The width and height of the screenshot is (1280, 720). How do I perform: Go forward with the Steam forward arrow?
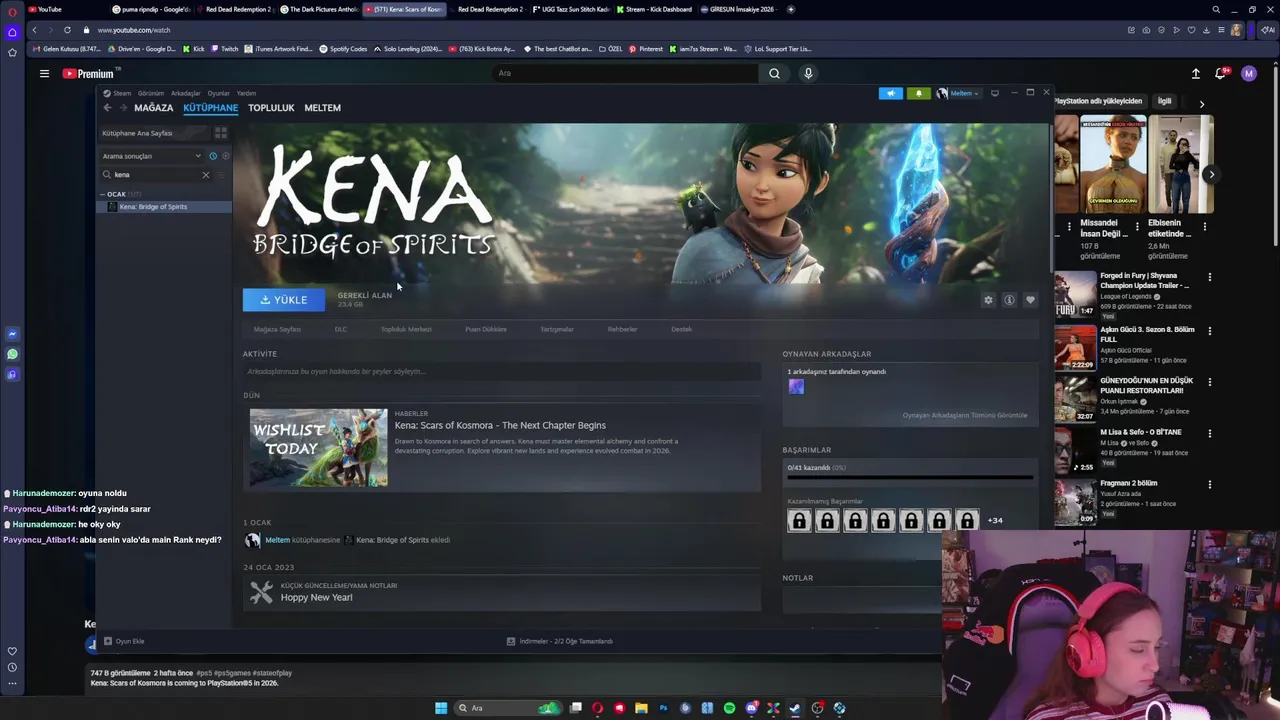pos(123,108)
